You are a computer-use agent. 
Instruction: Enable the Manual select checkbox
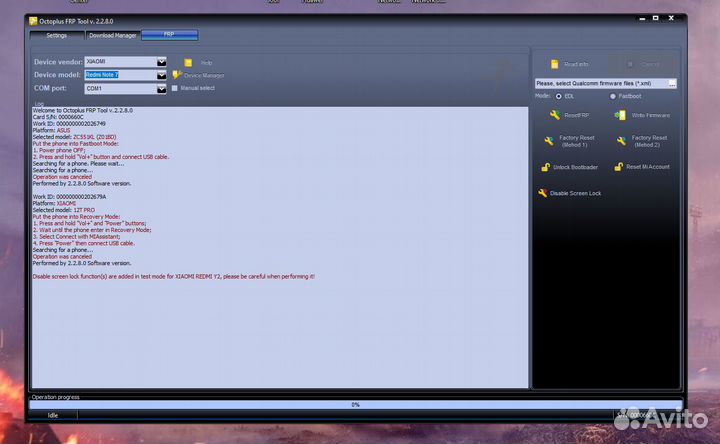pos(174,88)
